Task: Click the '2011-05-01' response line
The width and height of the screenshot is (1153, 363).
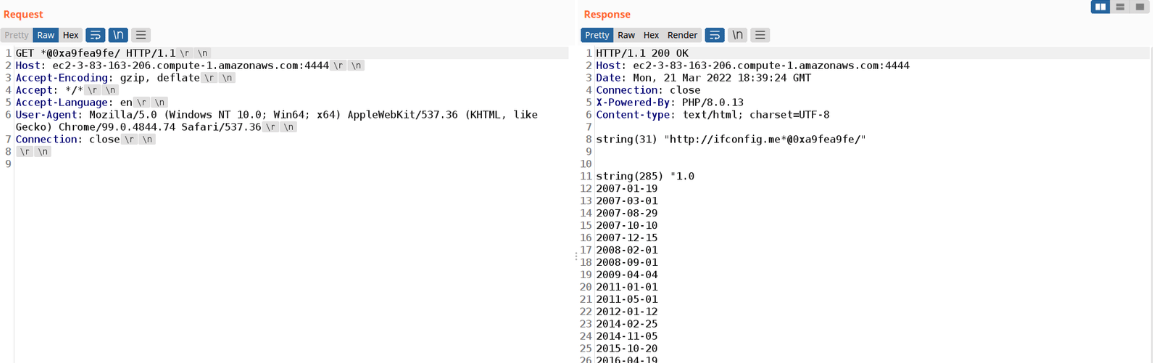Action: [x=627, y=299]
